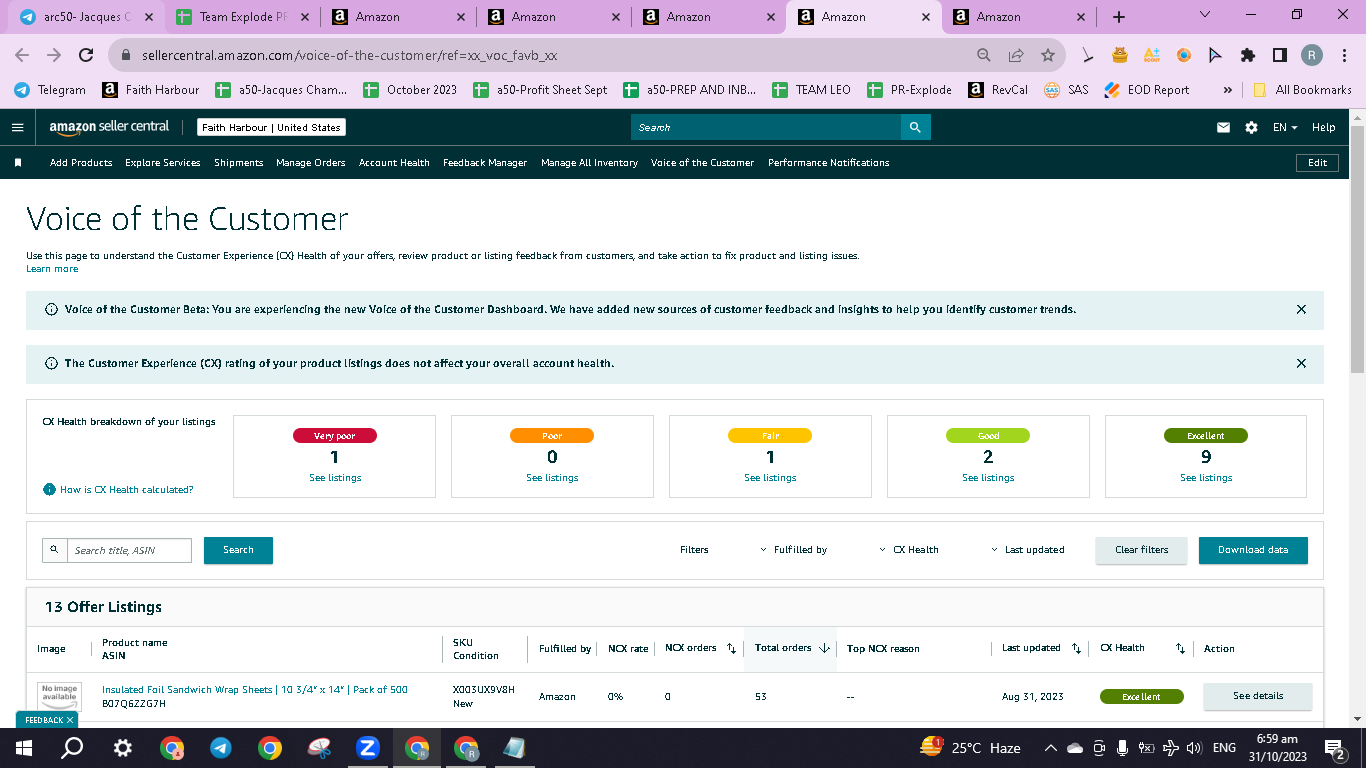The height and width of the screenshot is (768, 1366).
Task: Open Telegram from the Windows taskbar
Action: 221,748
